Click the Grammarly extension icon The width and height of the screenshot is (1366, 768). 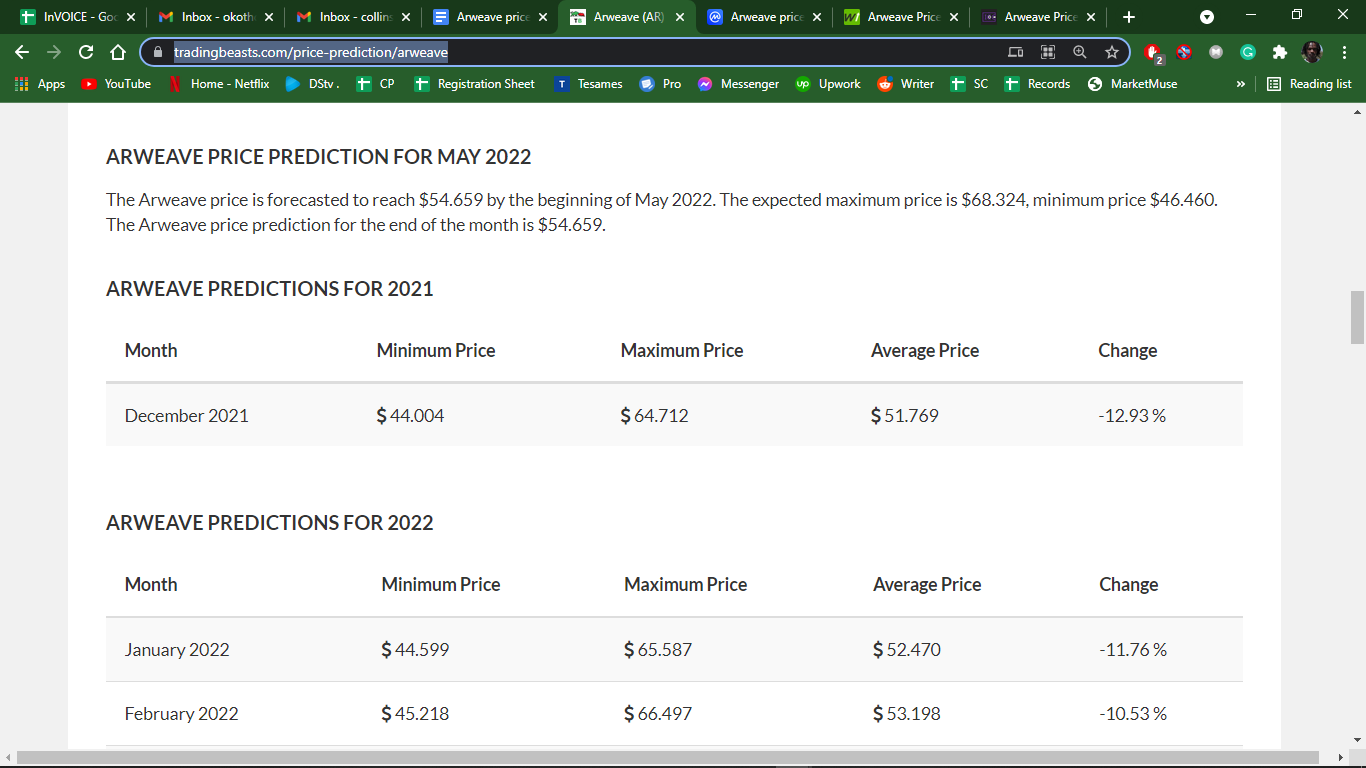click(1249, 51)
